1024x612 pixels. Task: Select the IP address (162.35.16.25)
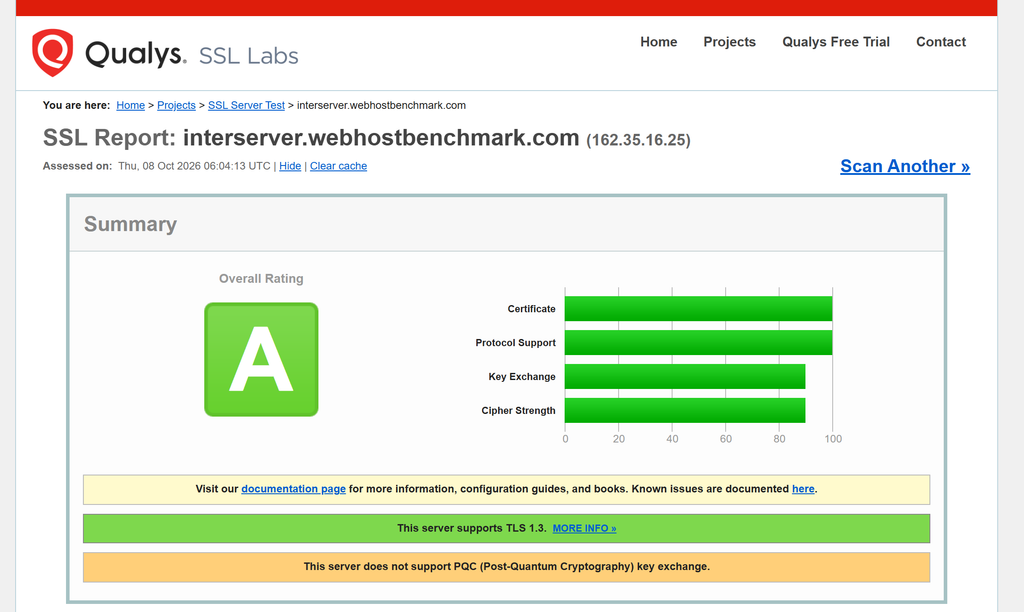638,140
